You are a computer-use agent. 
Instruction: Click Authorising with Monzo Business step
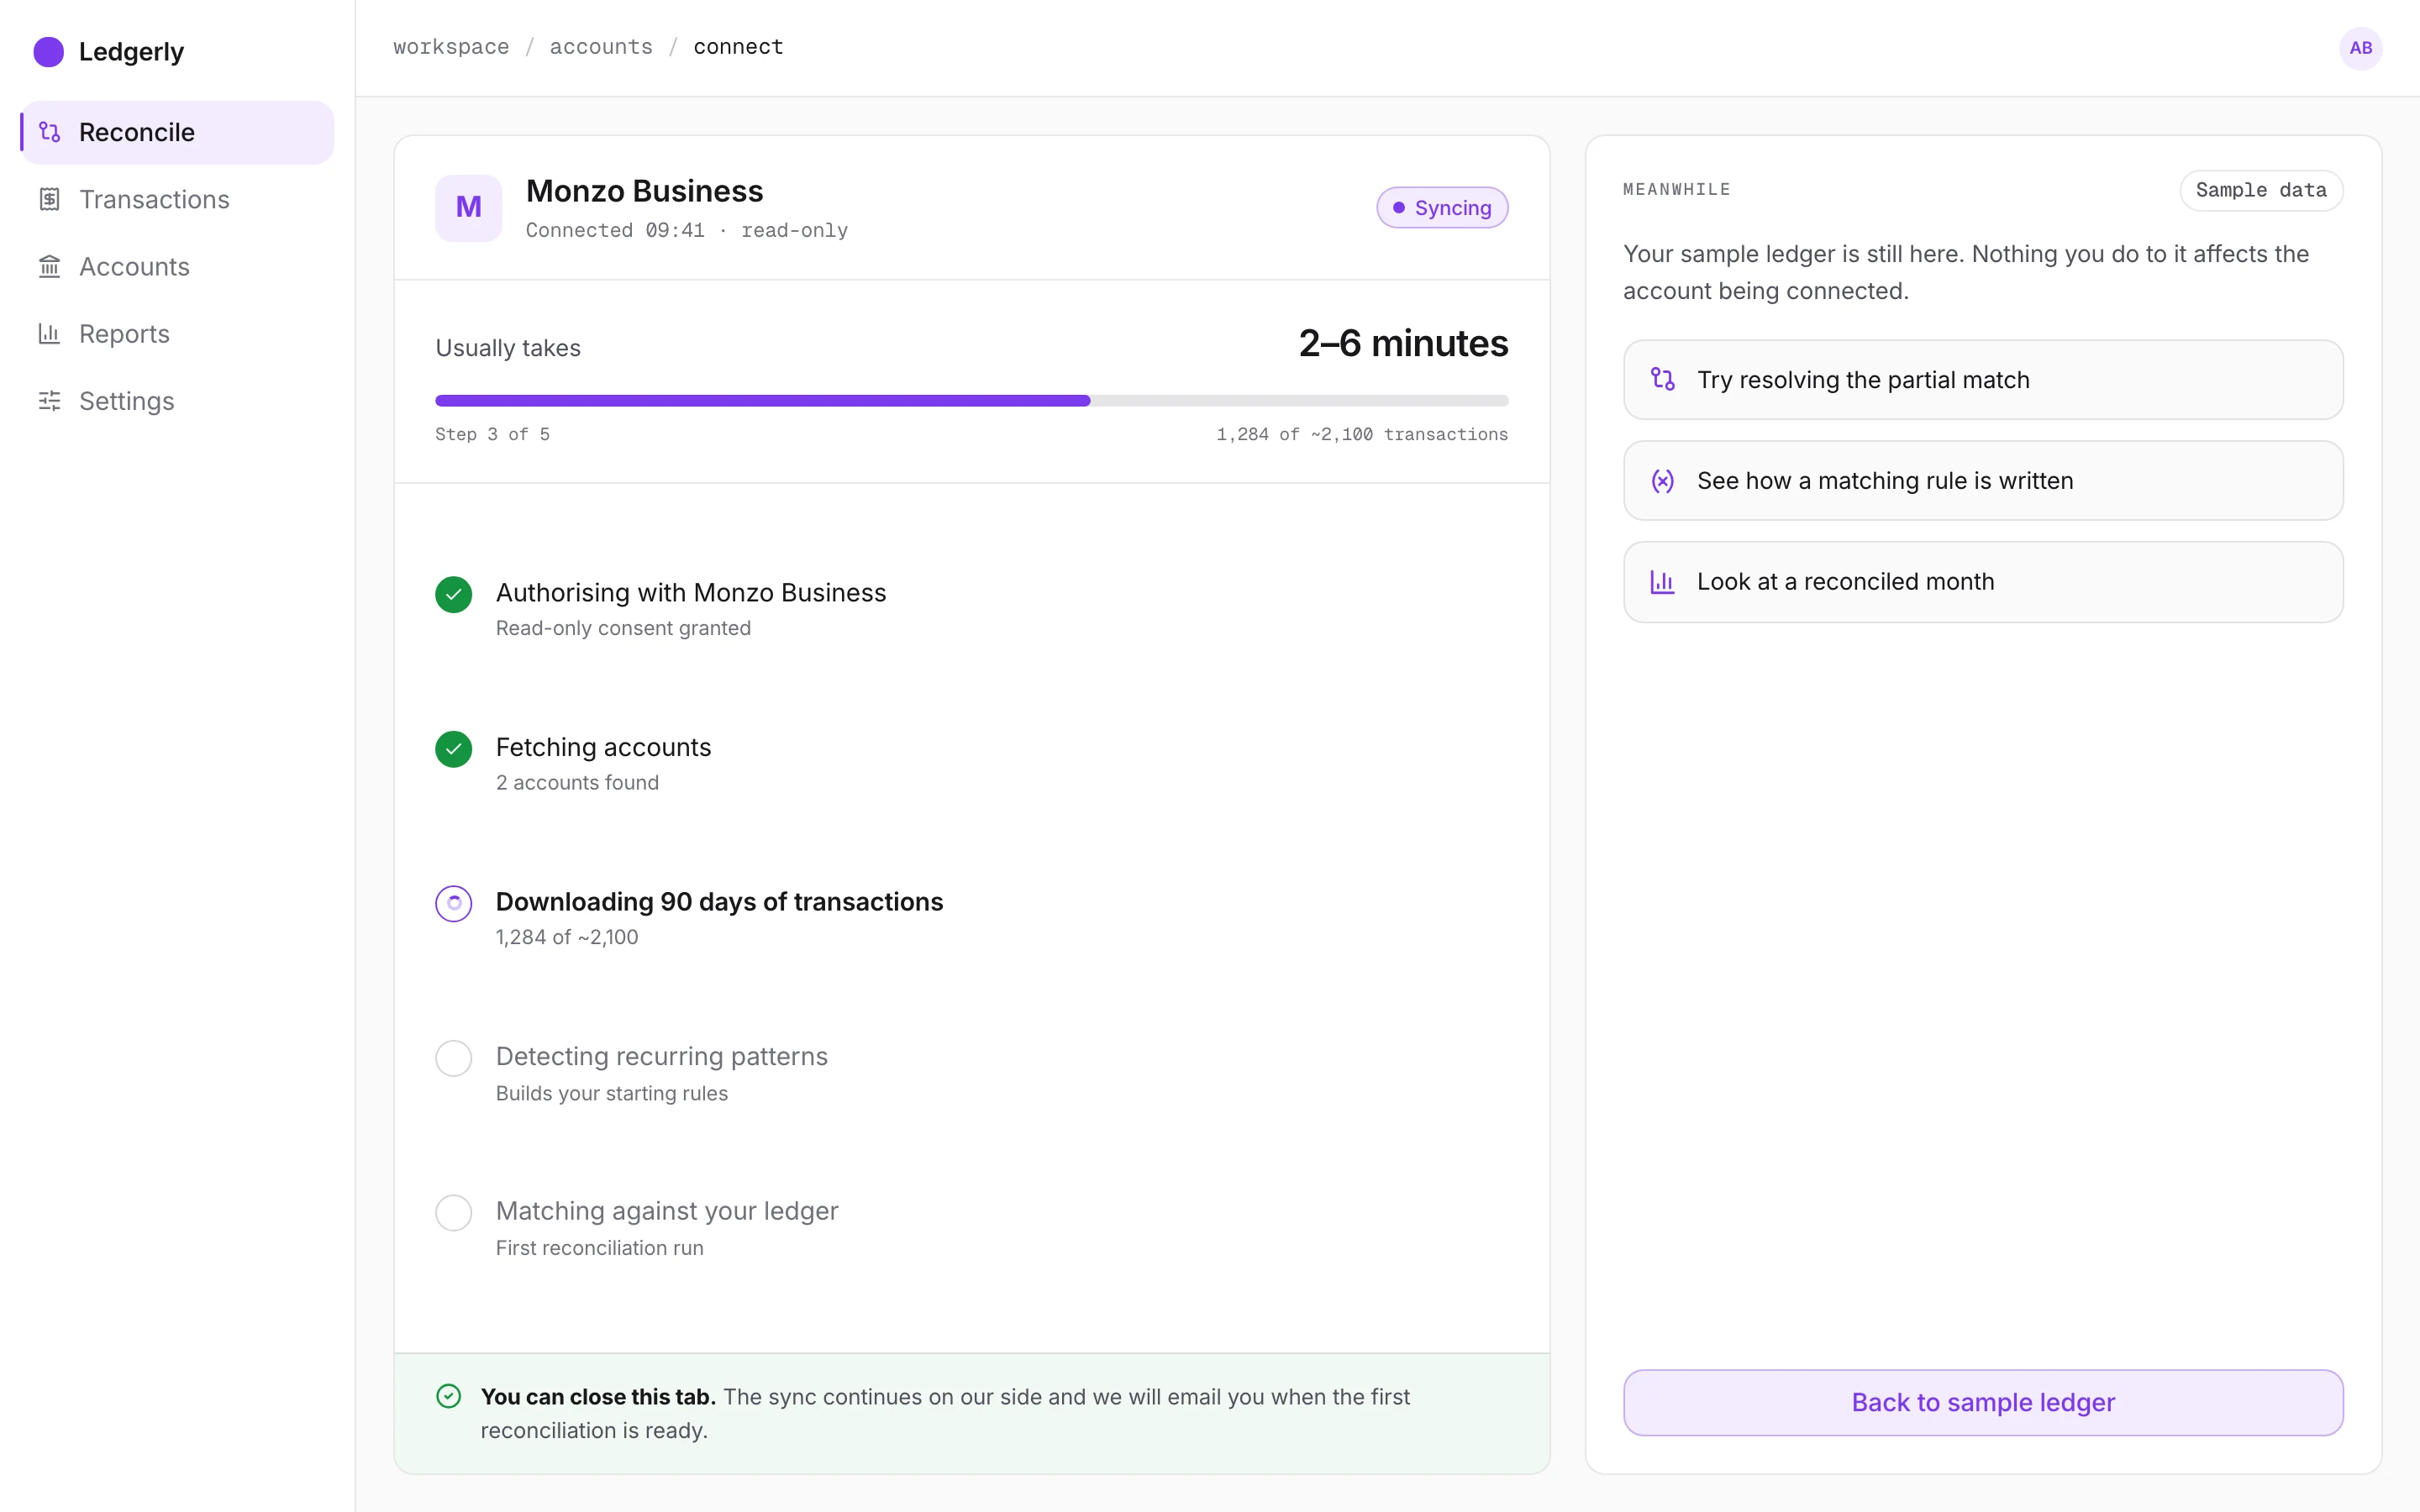[x=691, y=593]
